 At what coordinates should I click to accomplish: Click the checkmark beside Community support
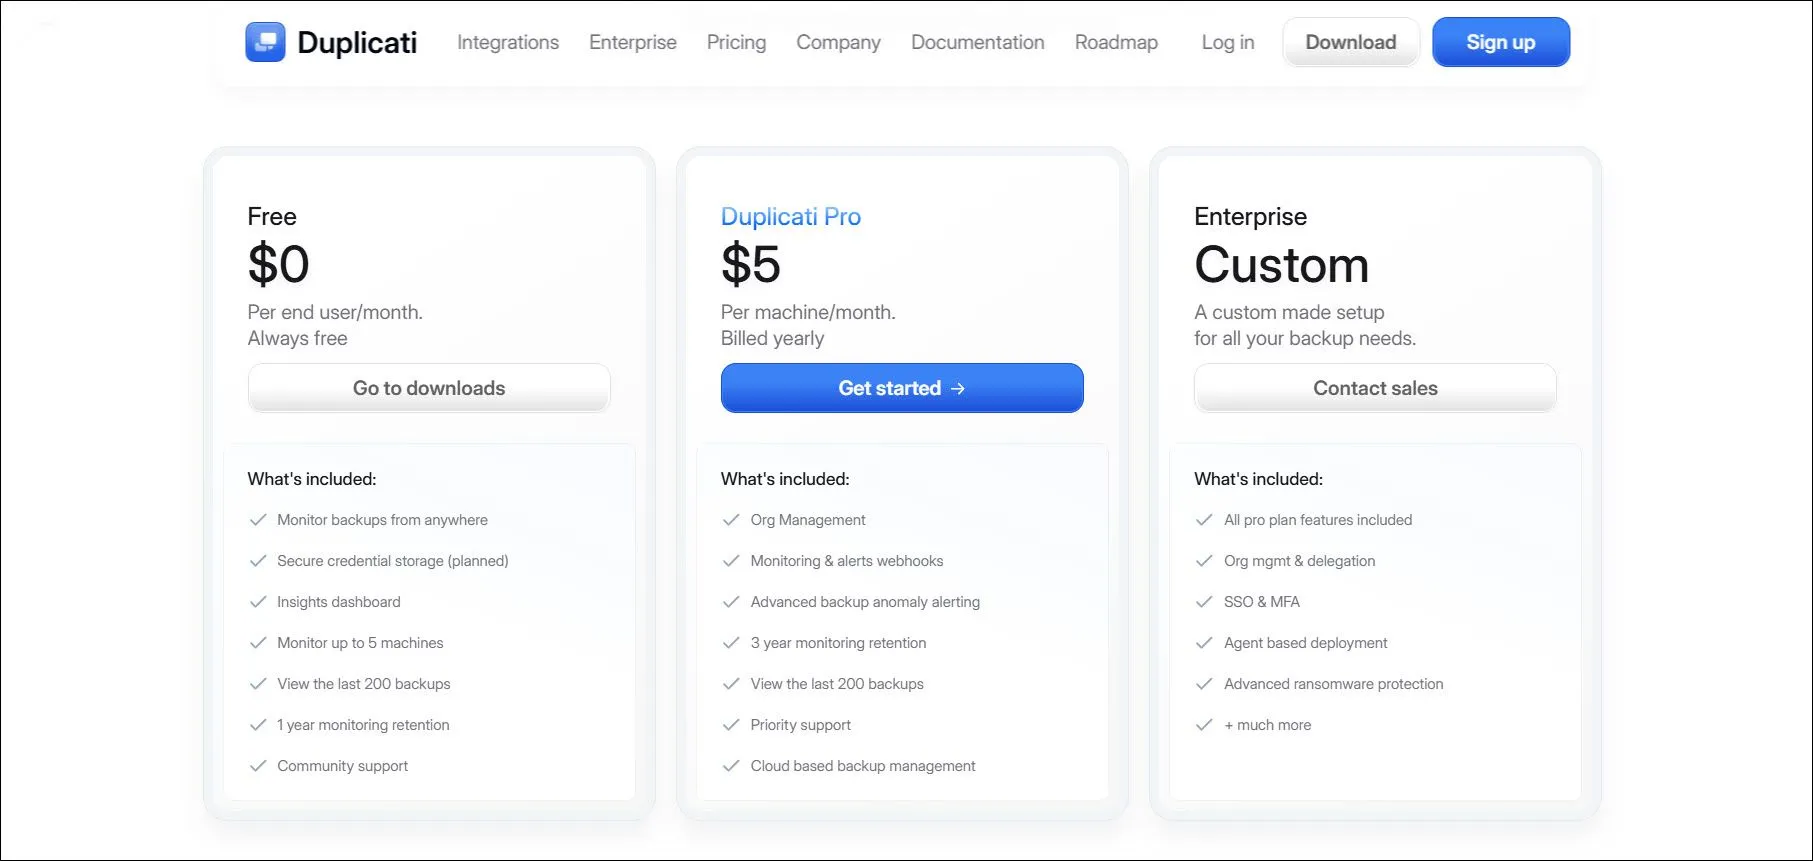258,765
